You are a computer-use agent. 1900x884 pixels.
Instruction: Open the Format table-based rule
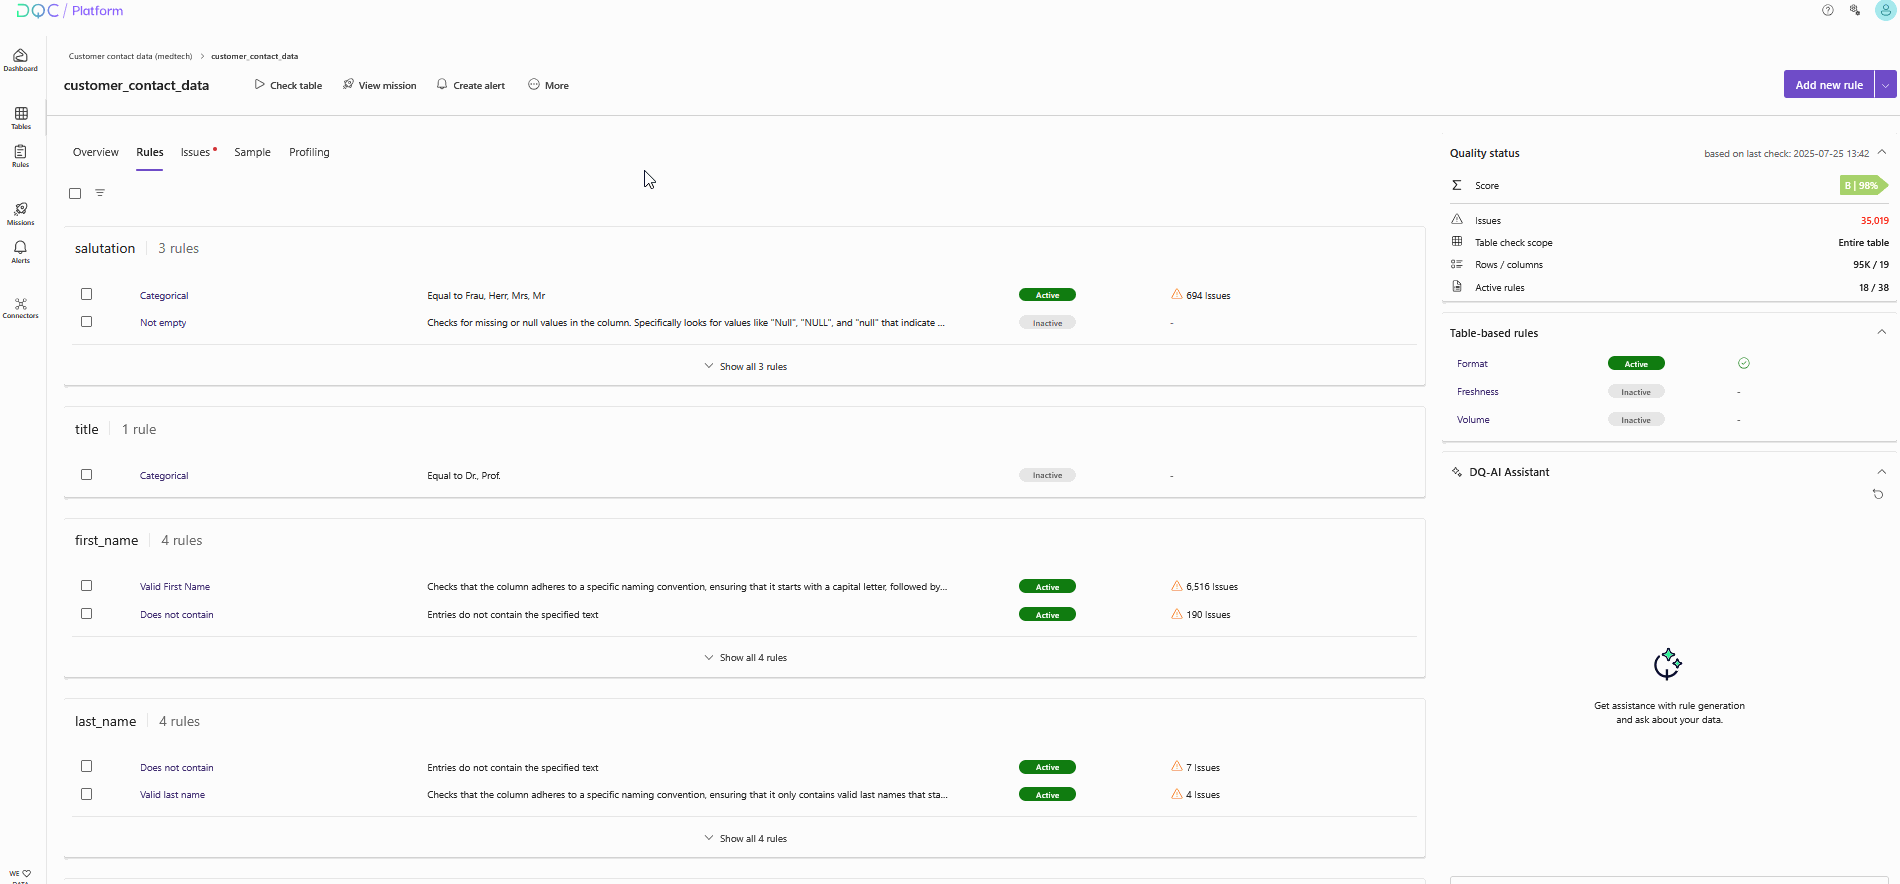click(1472, 364)
